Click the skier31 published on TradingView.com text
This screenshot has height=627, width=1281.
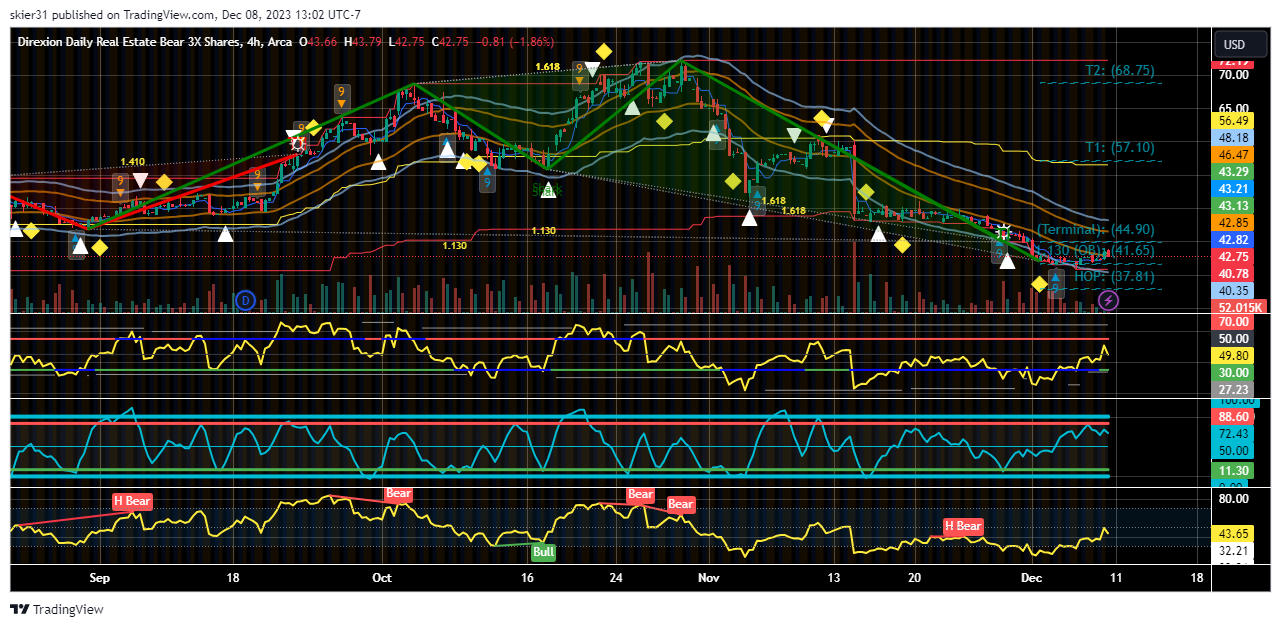112,14
